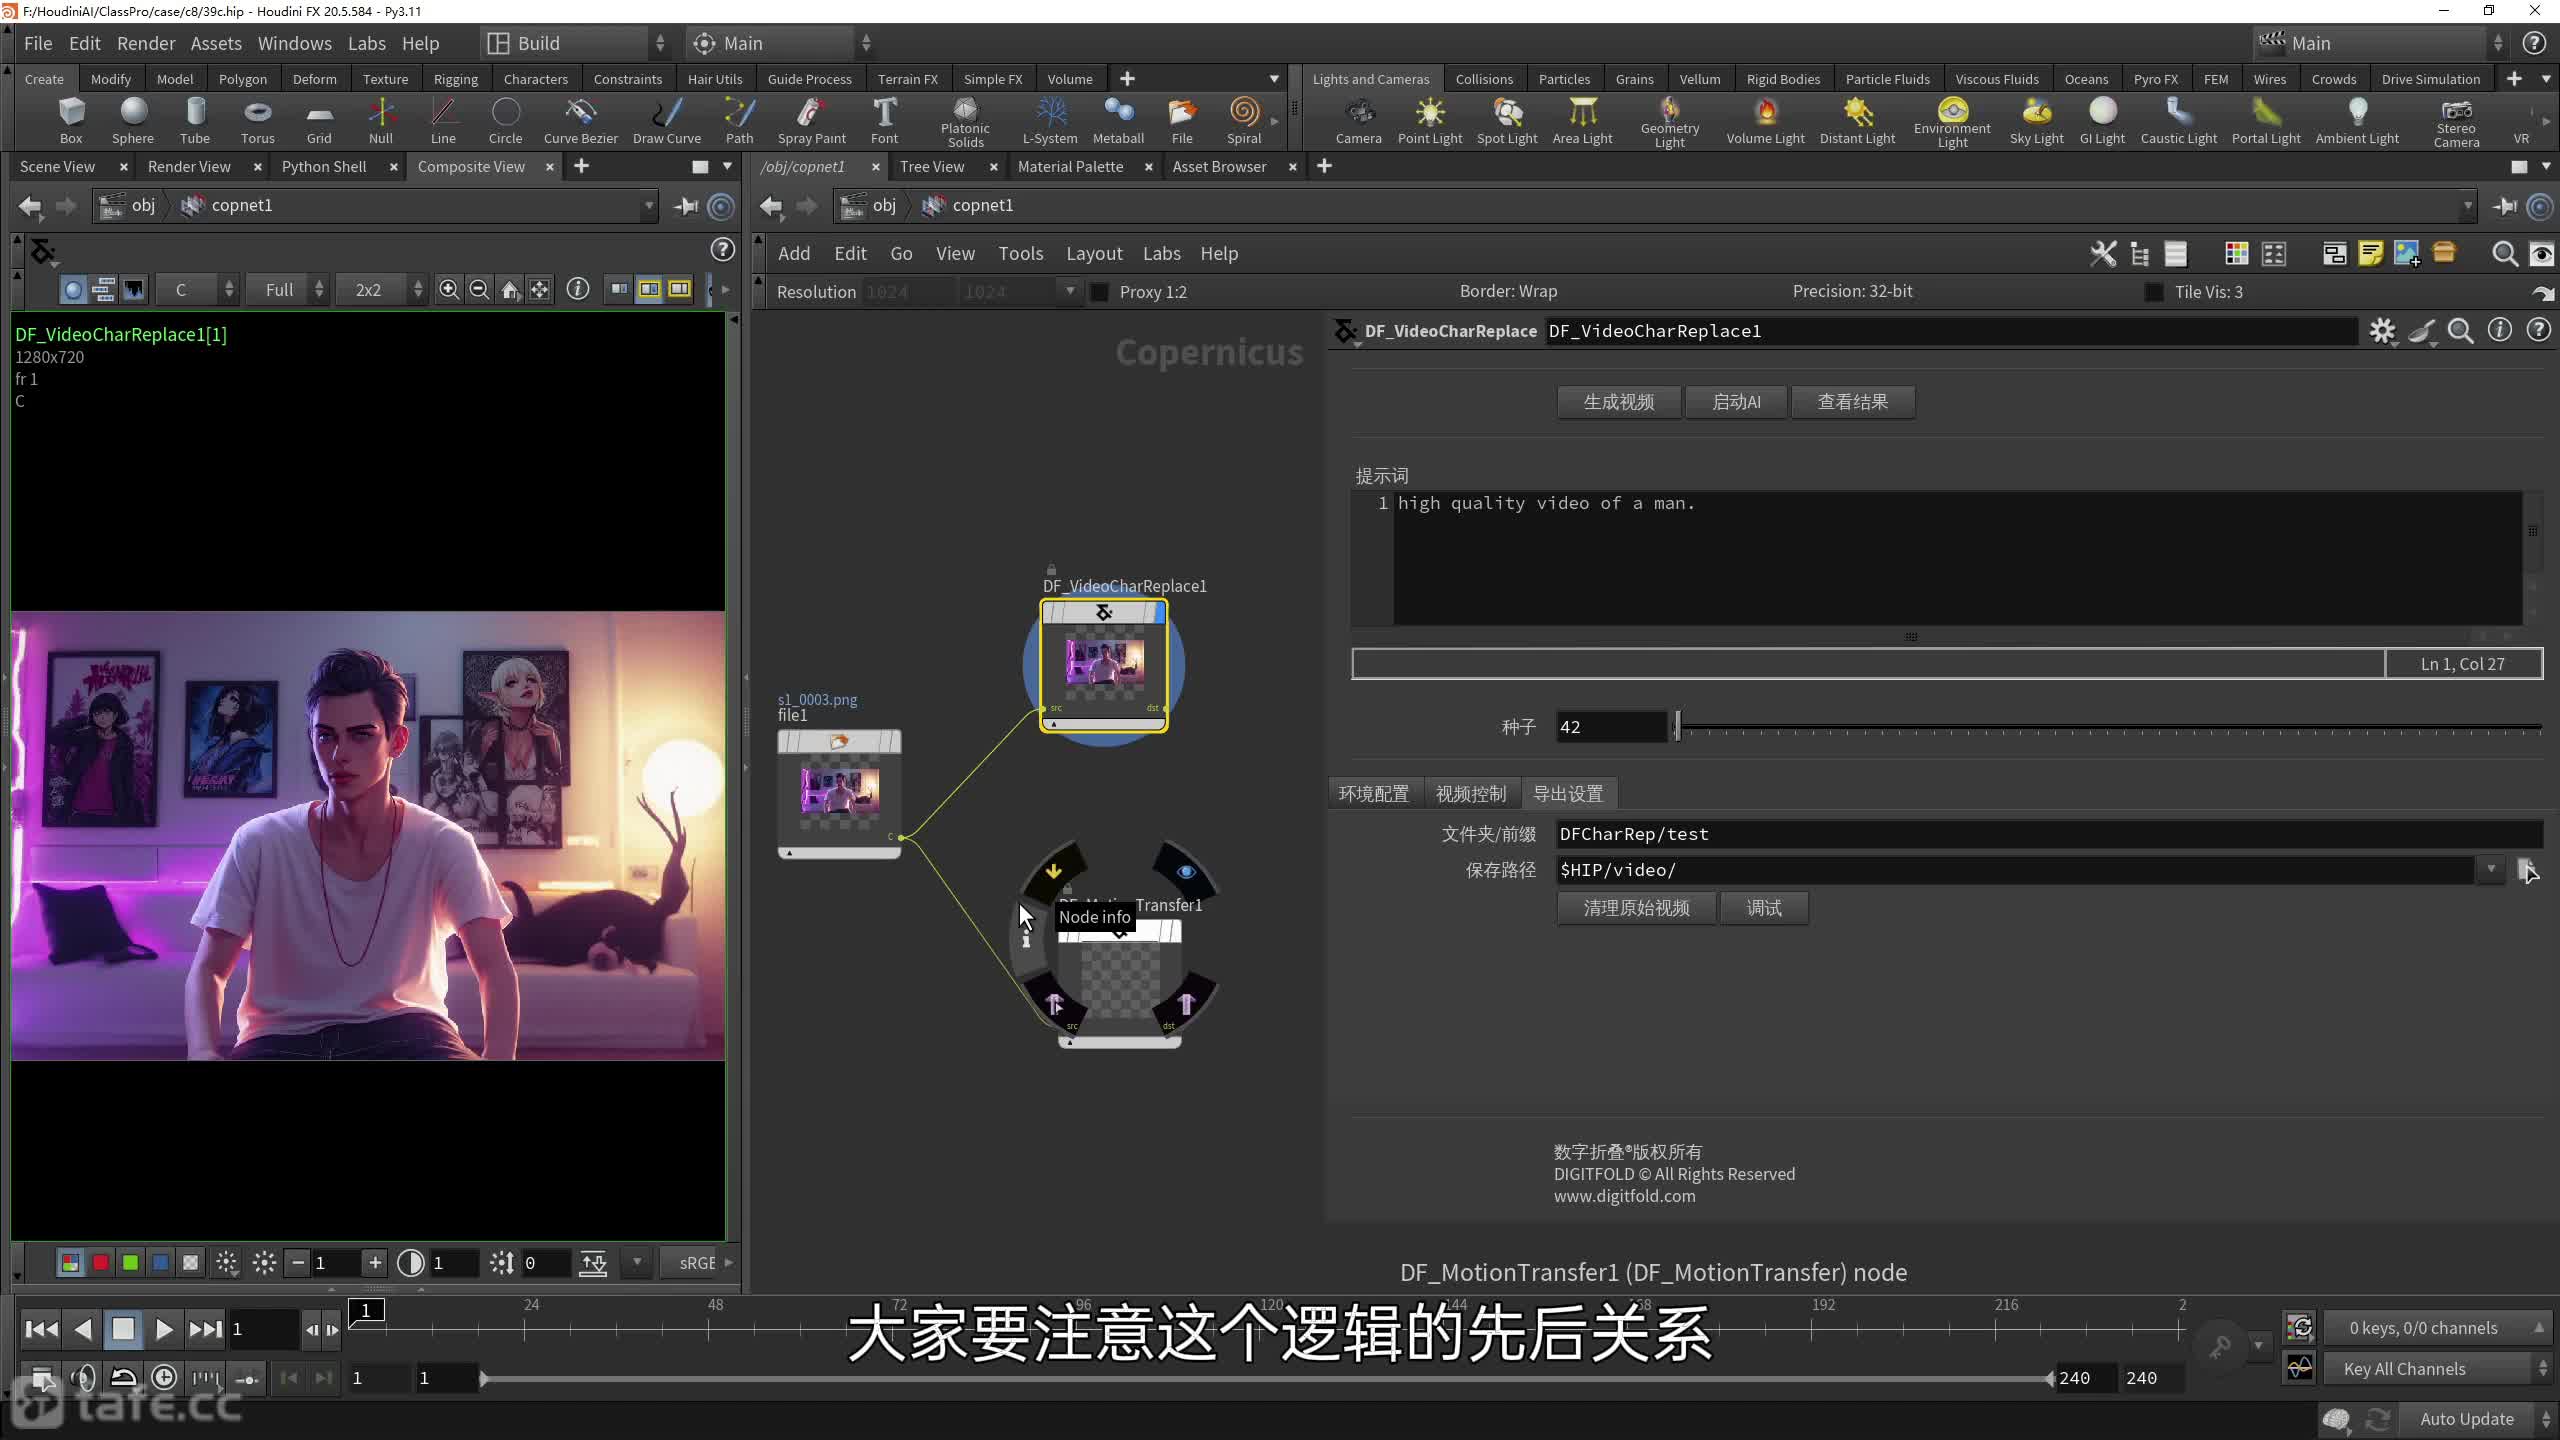
Task: Enable the Tile Vis checkbox
Action: (2154, 292)
